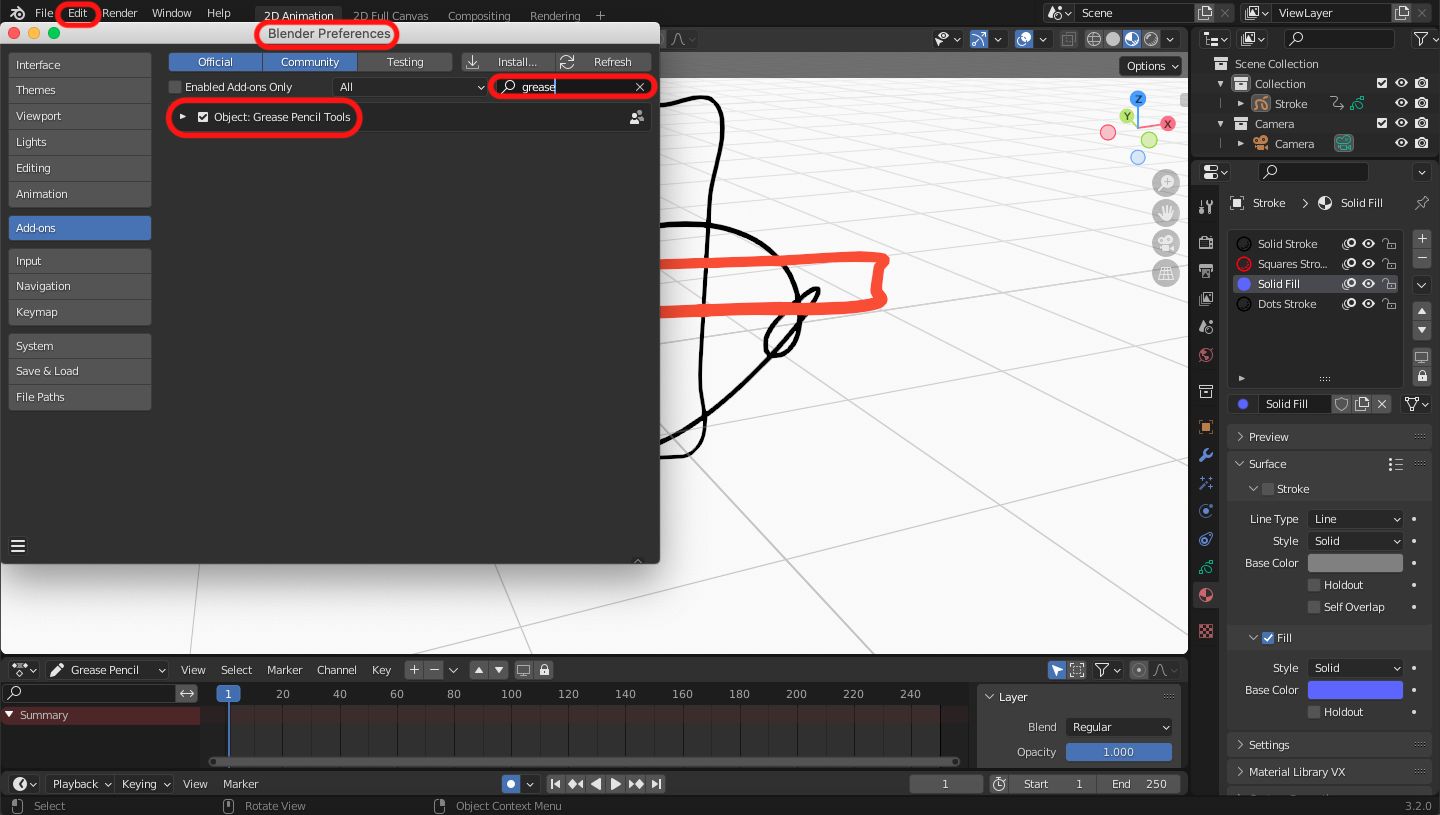Open the Blend mode dropdown set to Regular

[1119, 727]
